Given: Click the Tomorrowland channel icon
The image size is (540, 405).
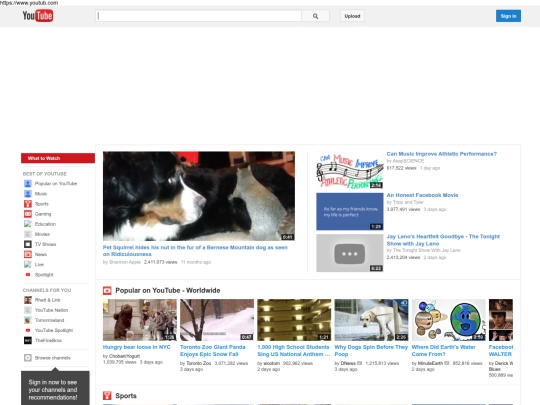Looking at the screenshot, I should (28, 320).
